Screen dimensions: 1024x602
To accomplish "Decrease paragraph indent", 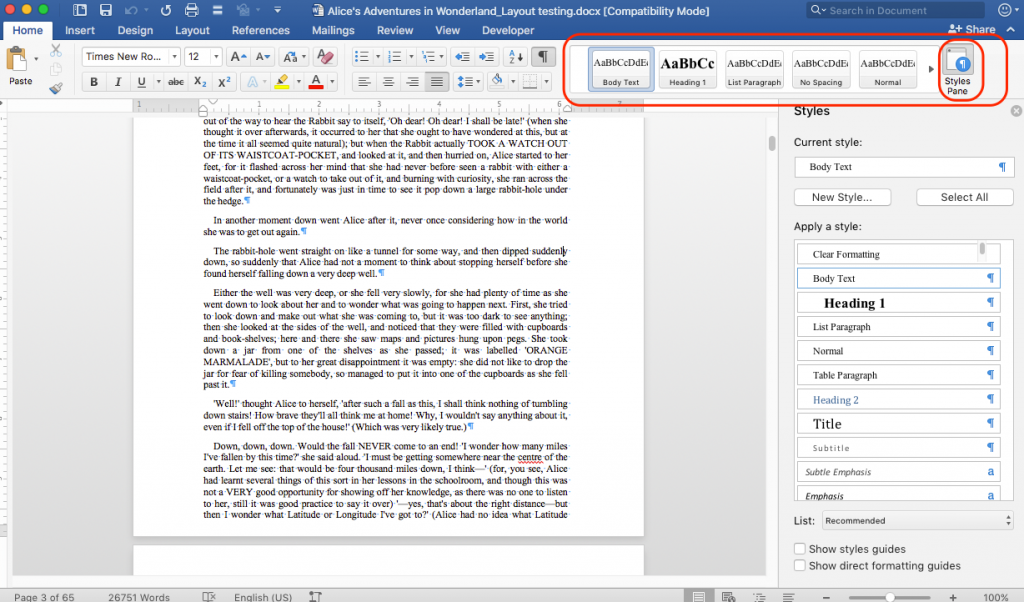I will (462, 57).
